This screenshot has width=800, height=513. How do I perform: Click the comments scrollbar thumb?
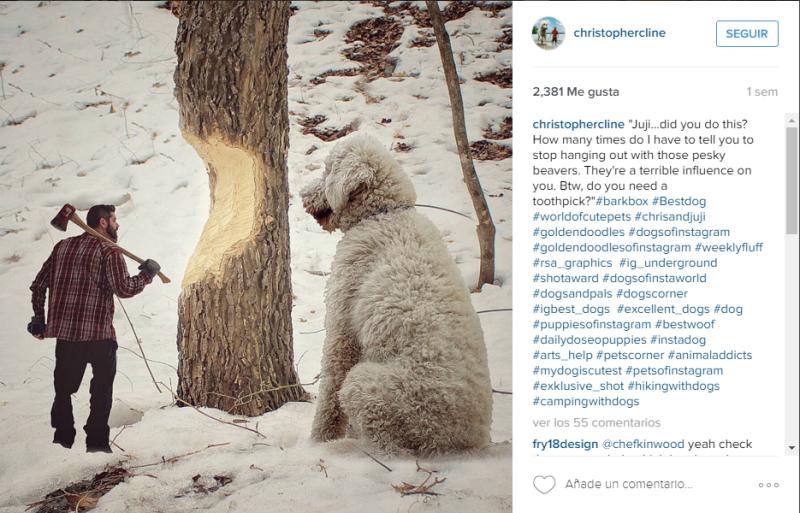click(x=792, y=181)
